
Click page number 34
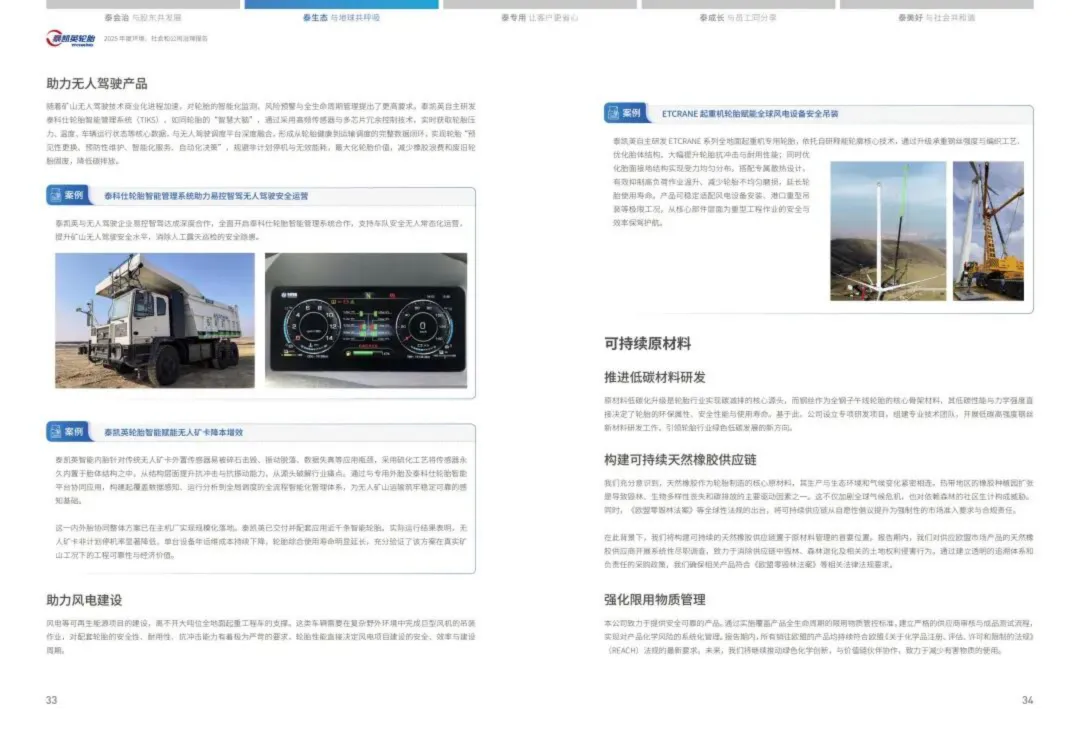pyautogui.click(x=1028, y=700)
